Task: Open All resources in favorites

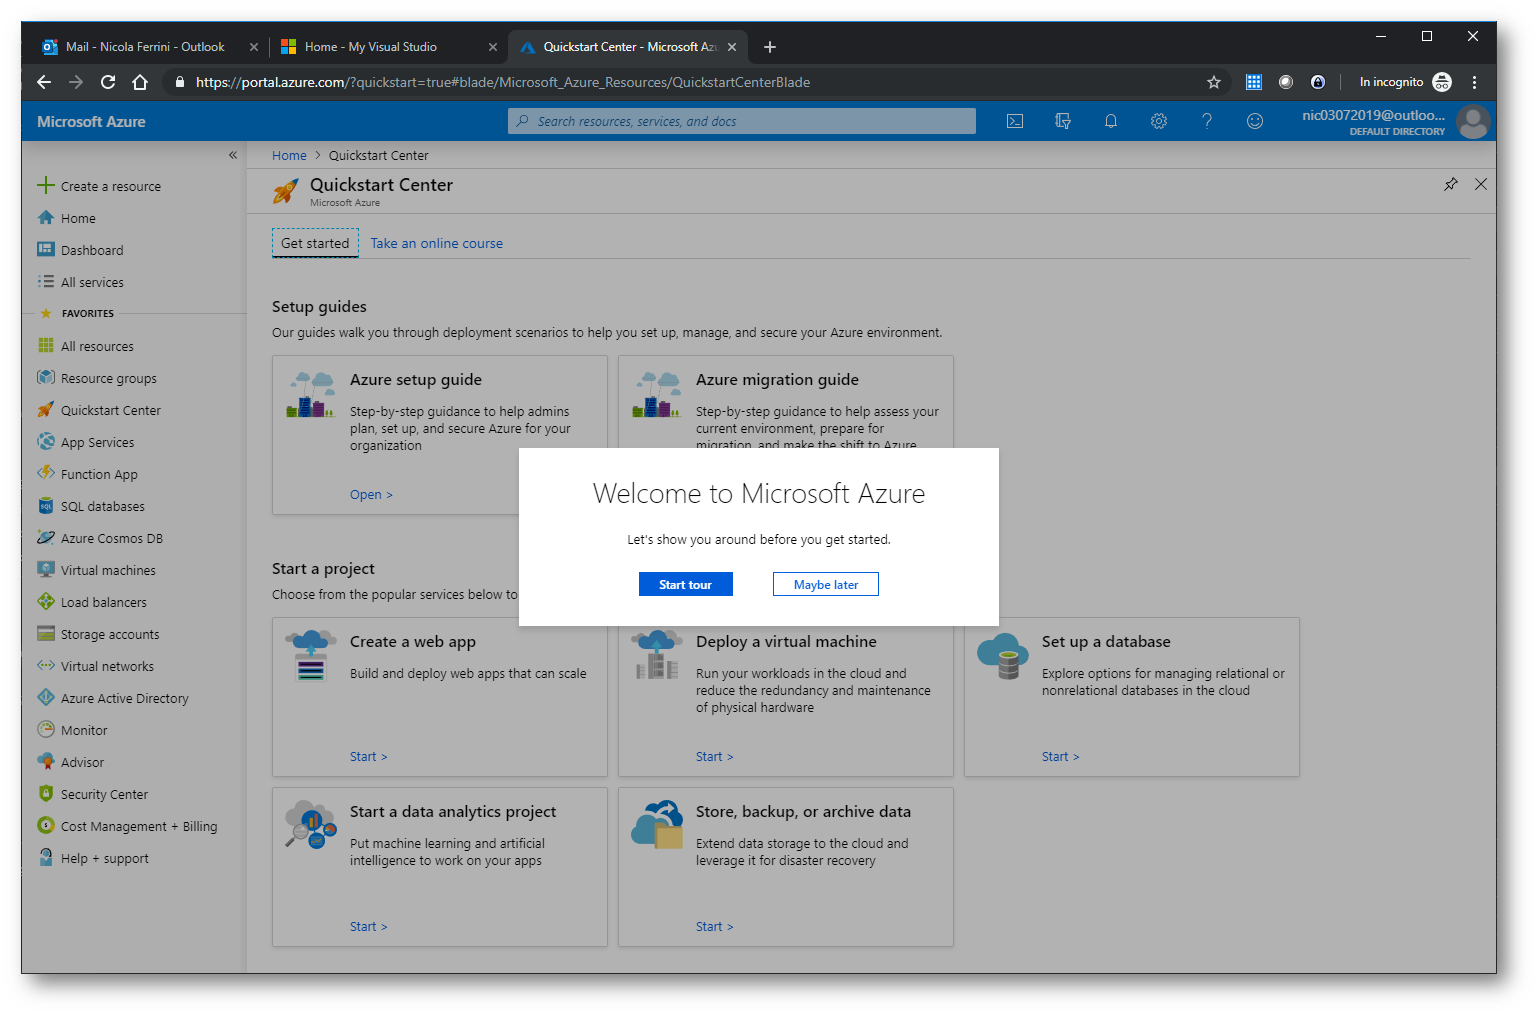Action: pyautogui.click(x=97, y=346)
